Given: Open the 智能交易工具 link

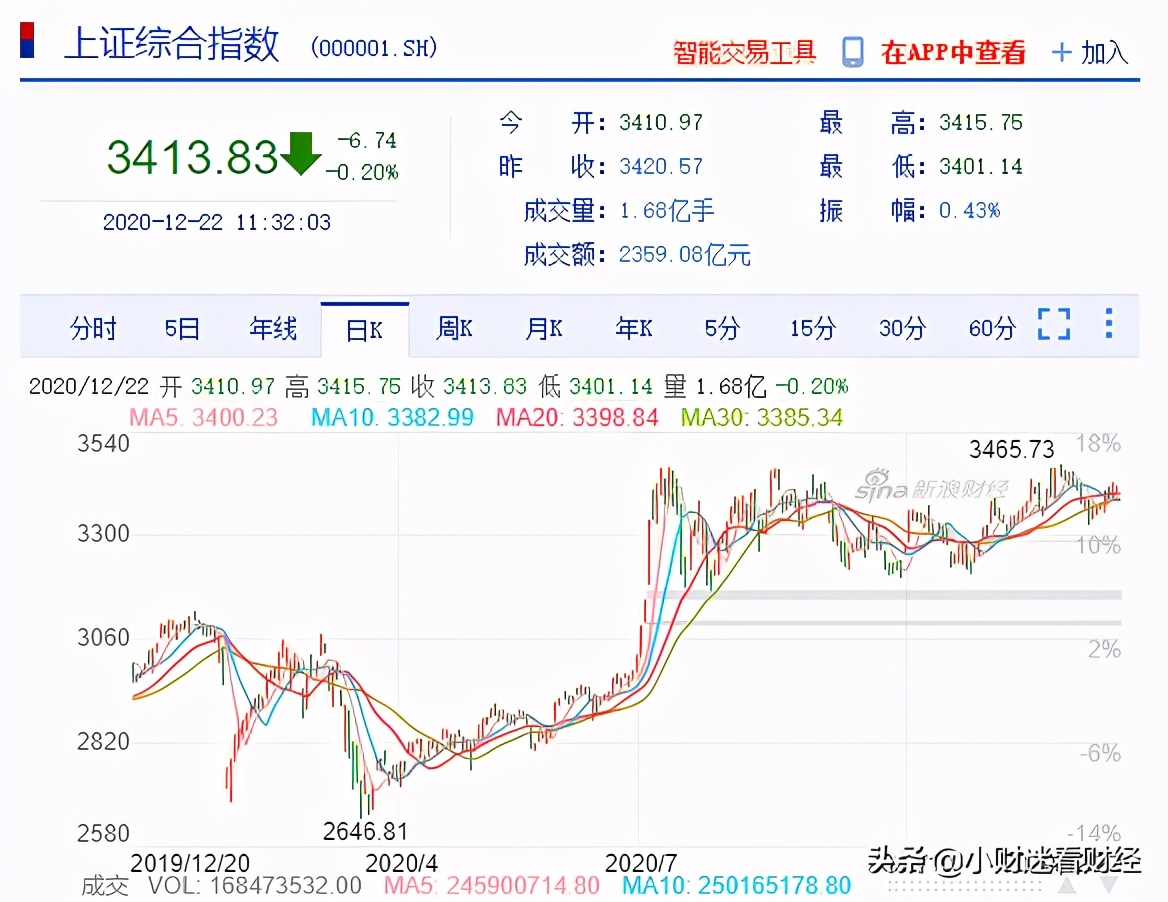Looking at the screenshot, I should (746, 51).
